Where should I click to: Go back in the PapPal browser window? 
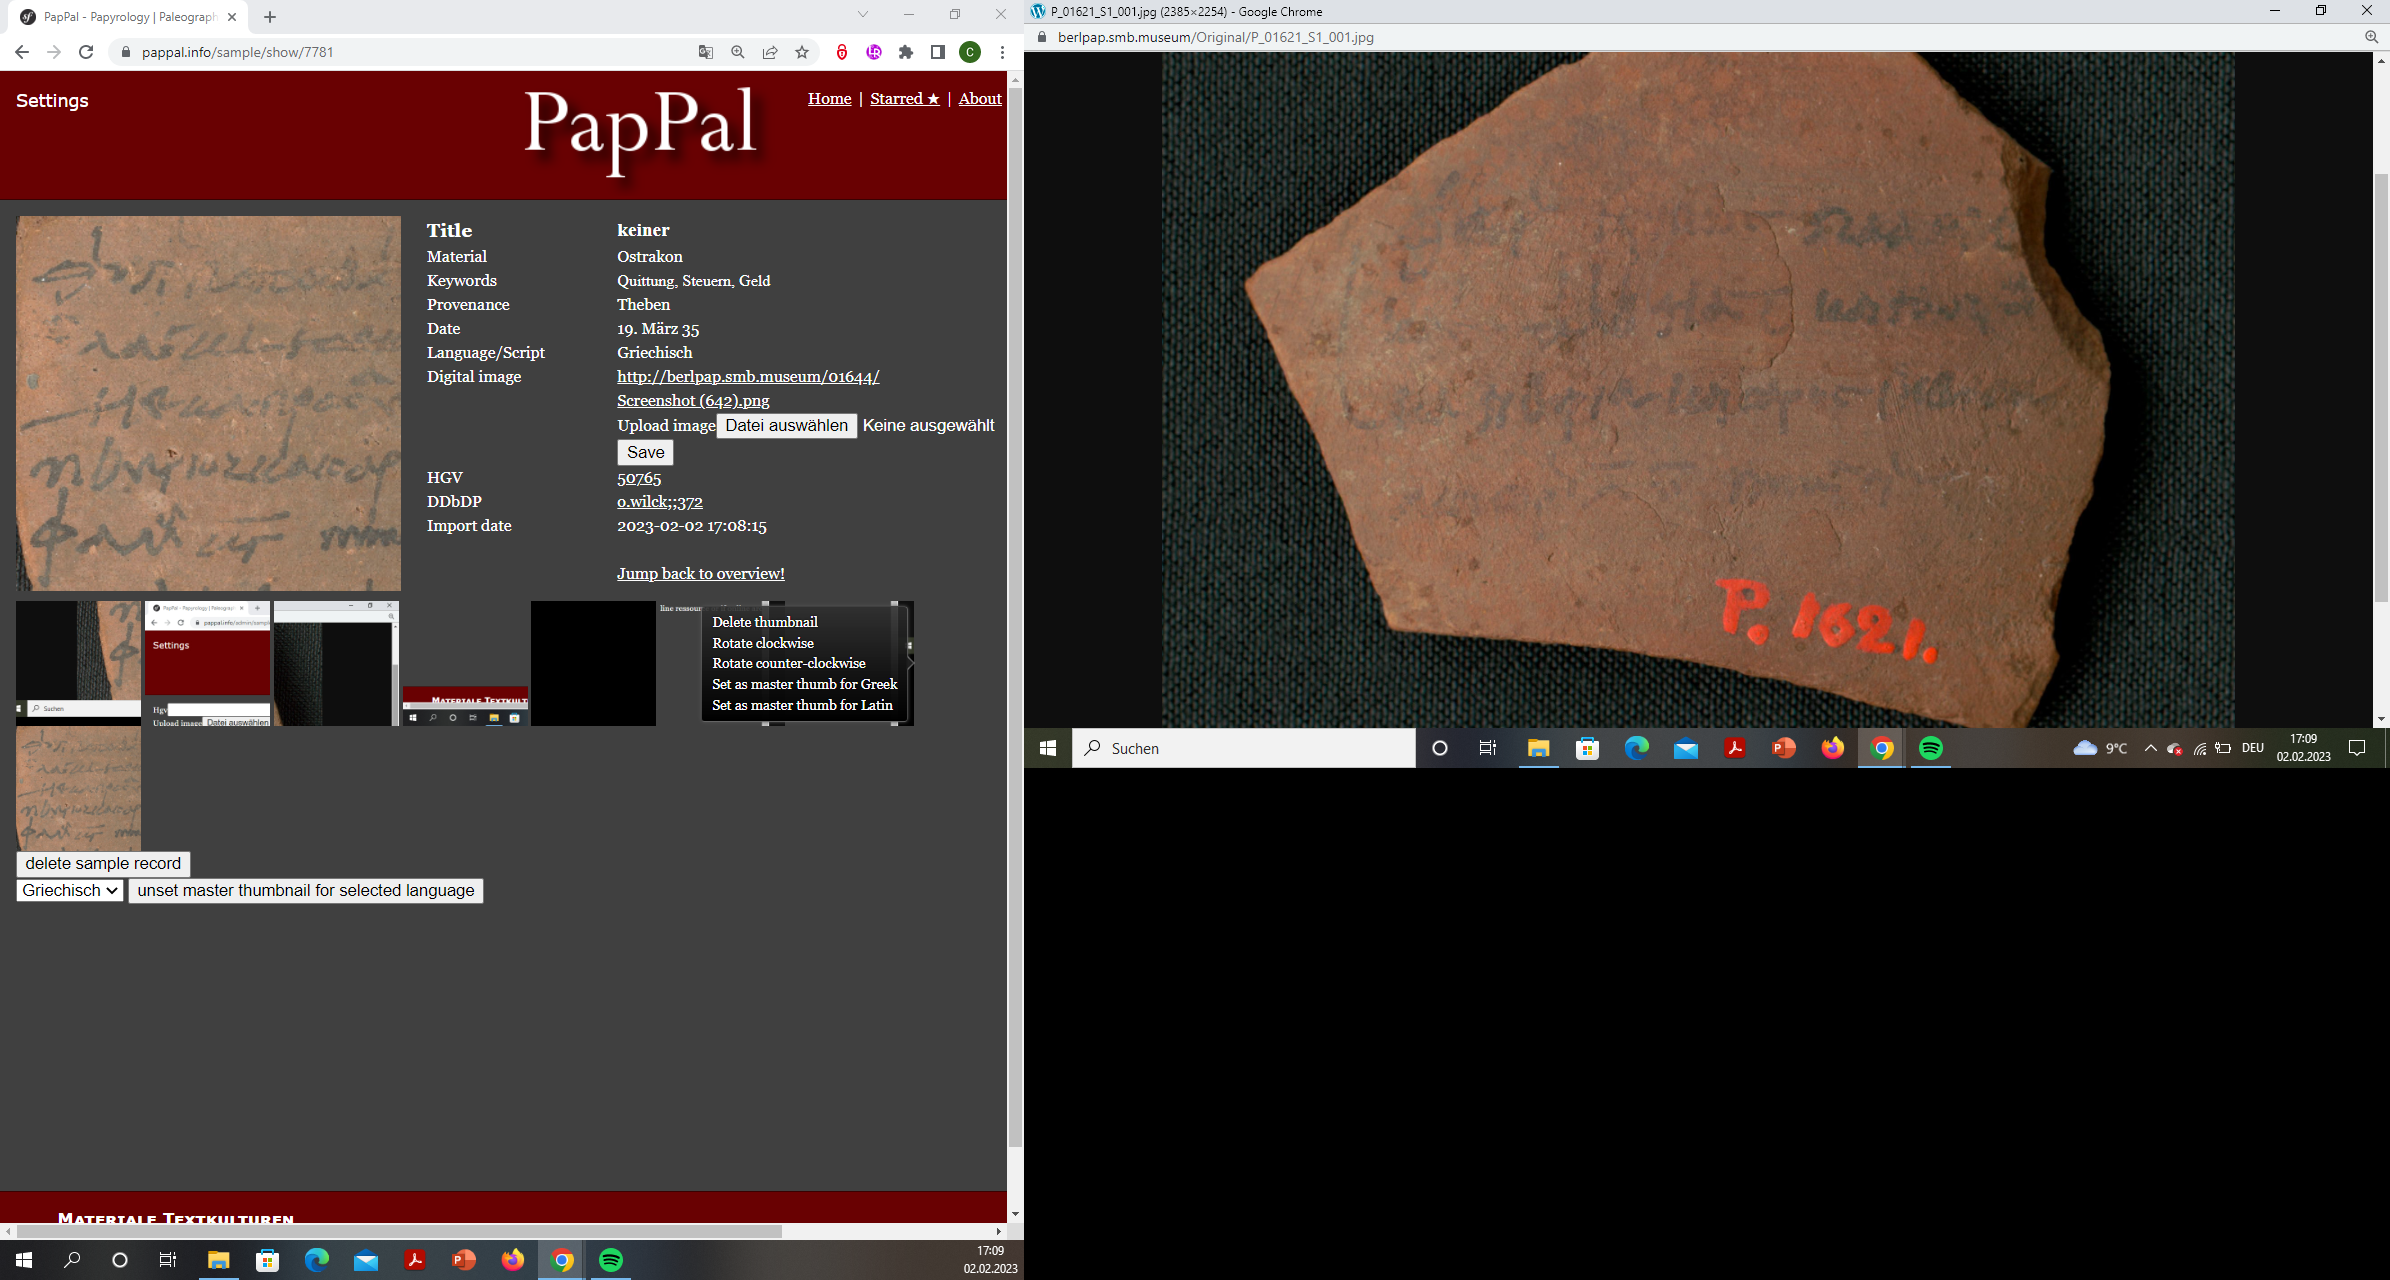tap(22, 52)
